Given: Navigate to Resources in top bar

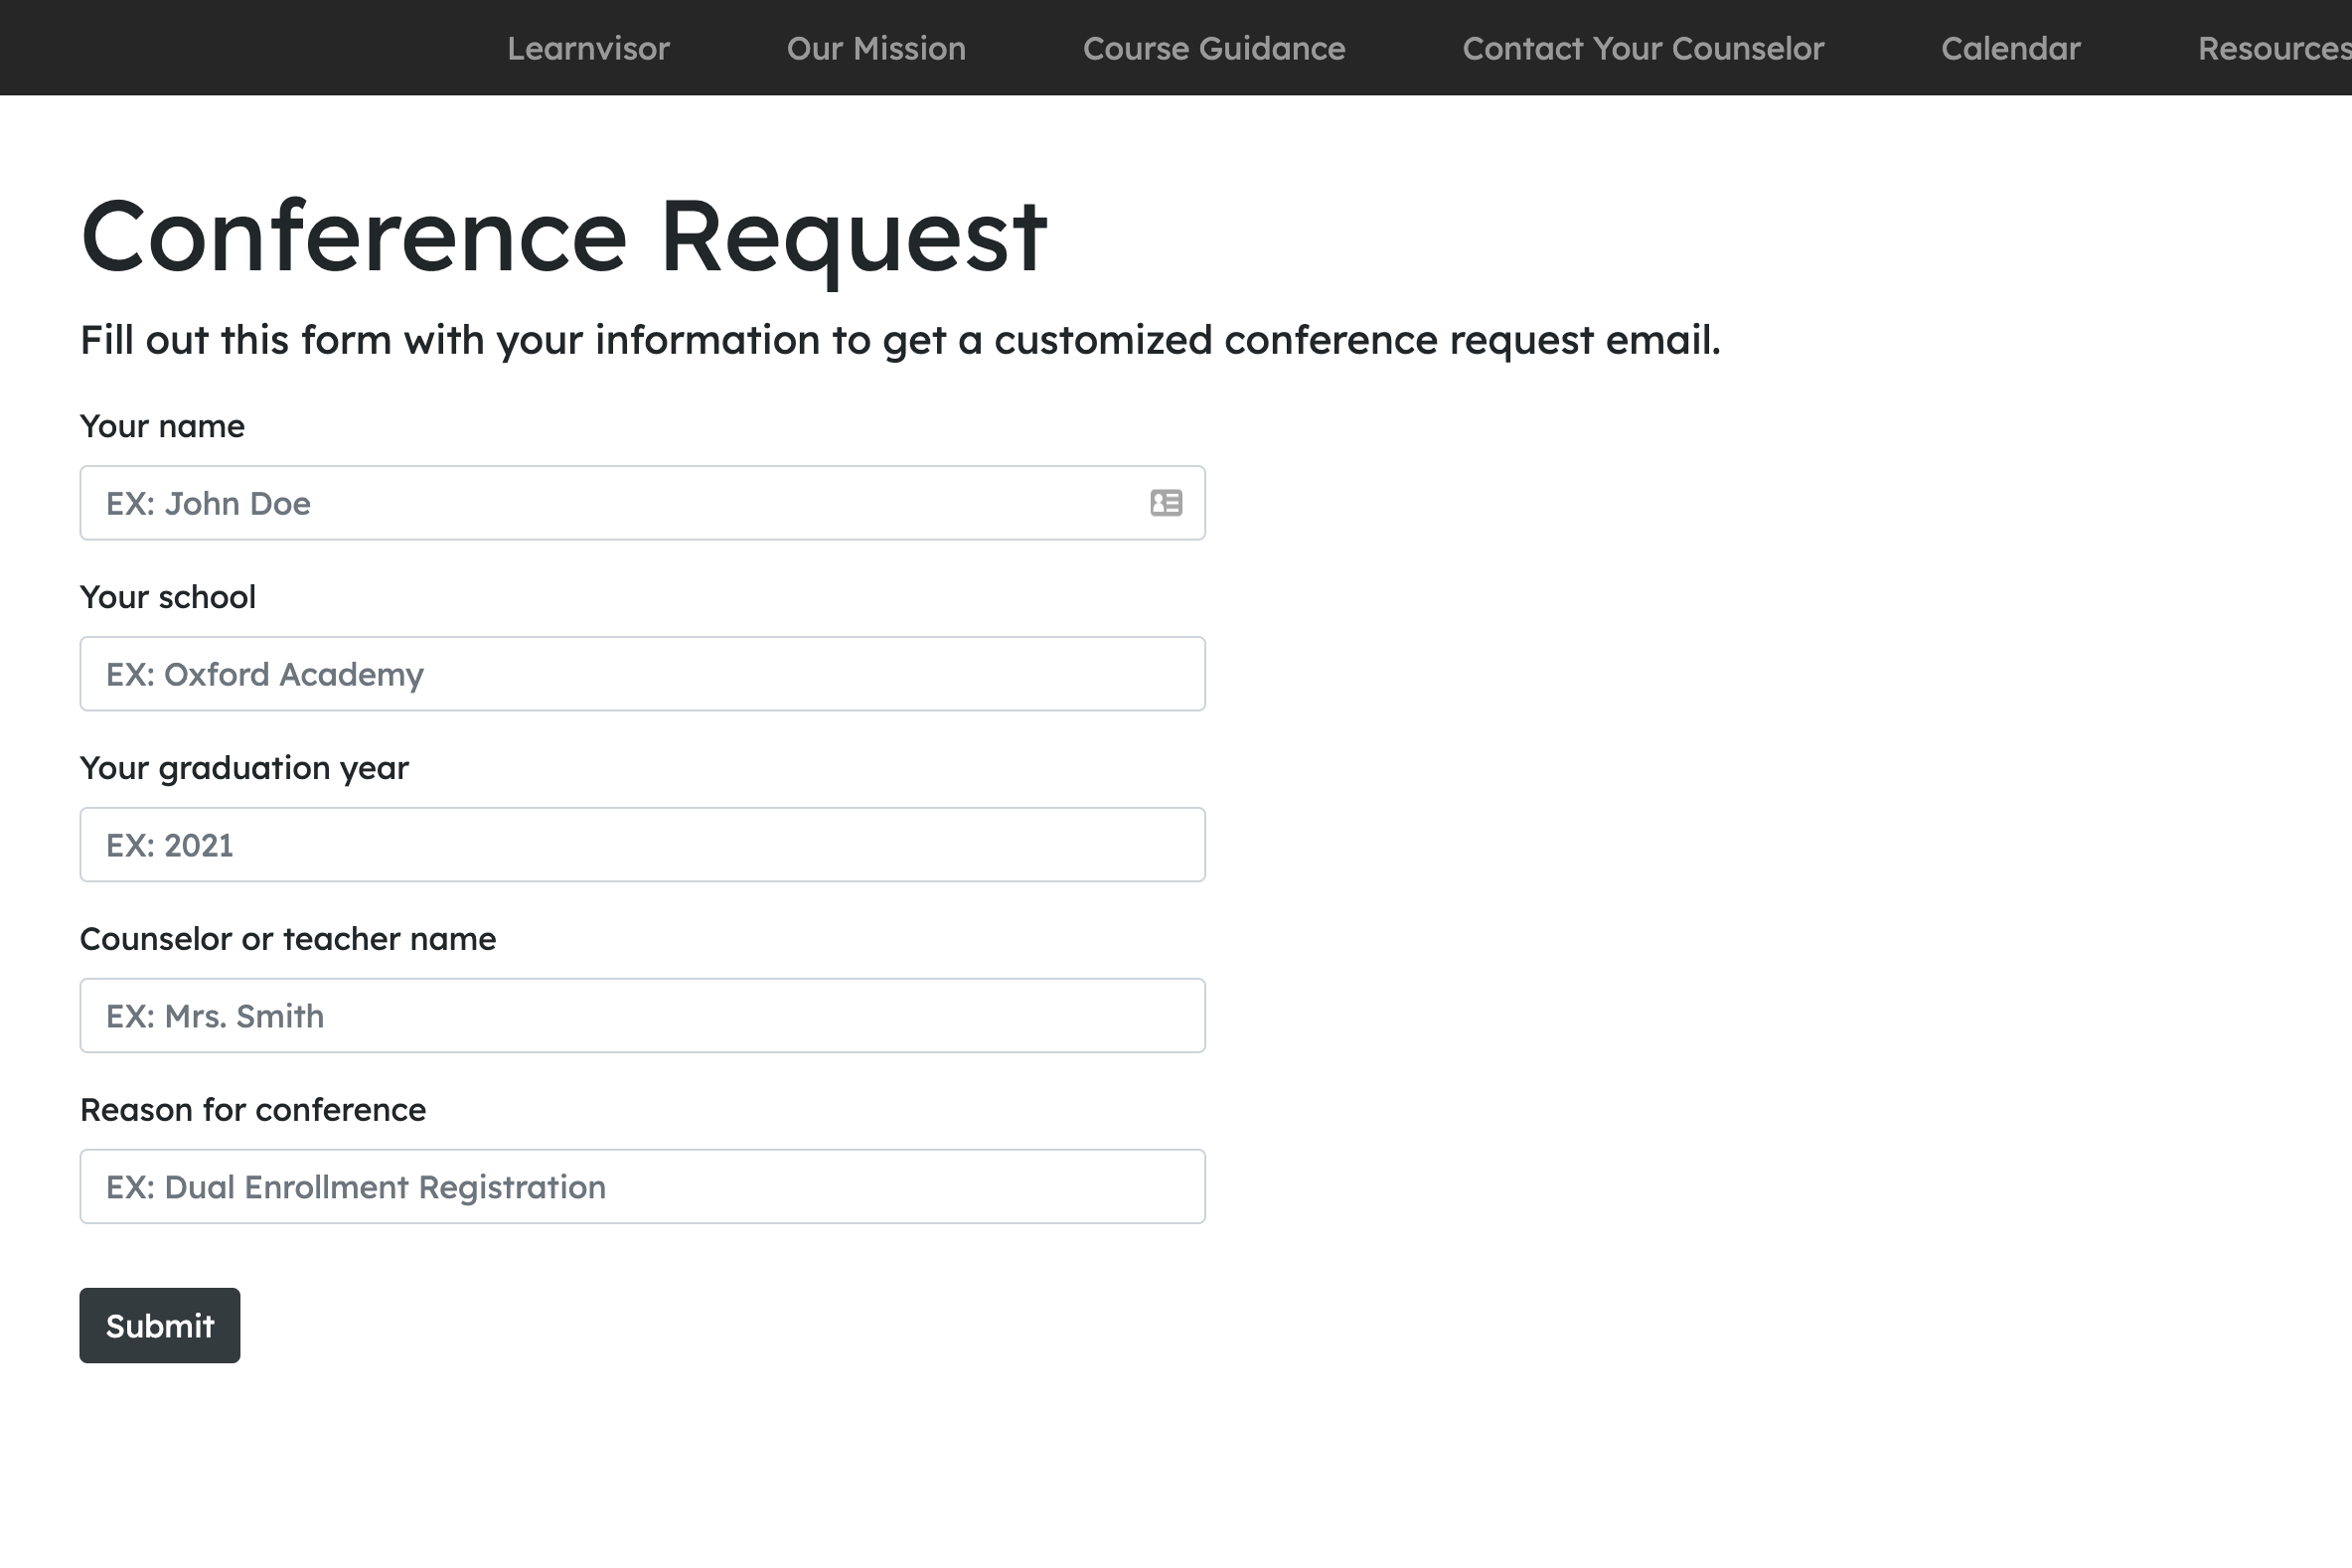Looking at the screenshot, I should tap(2272, 48).
